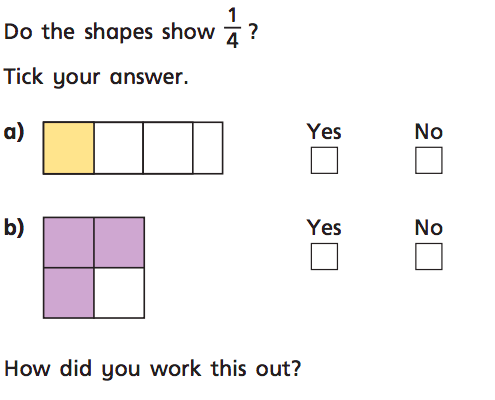The width and height of the screenshot is (495, 400).
Task: Select the top-right purple square in shape b
Action: (x=119, y=242)
